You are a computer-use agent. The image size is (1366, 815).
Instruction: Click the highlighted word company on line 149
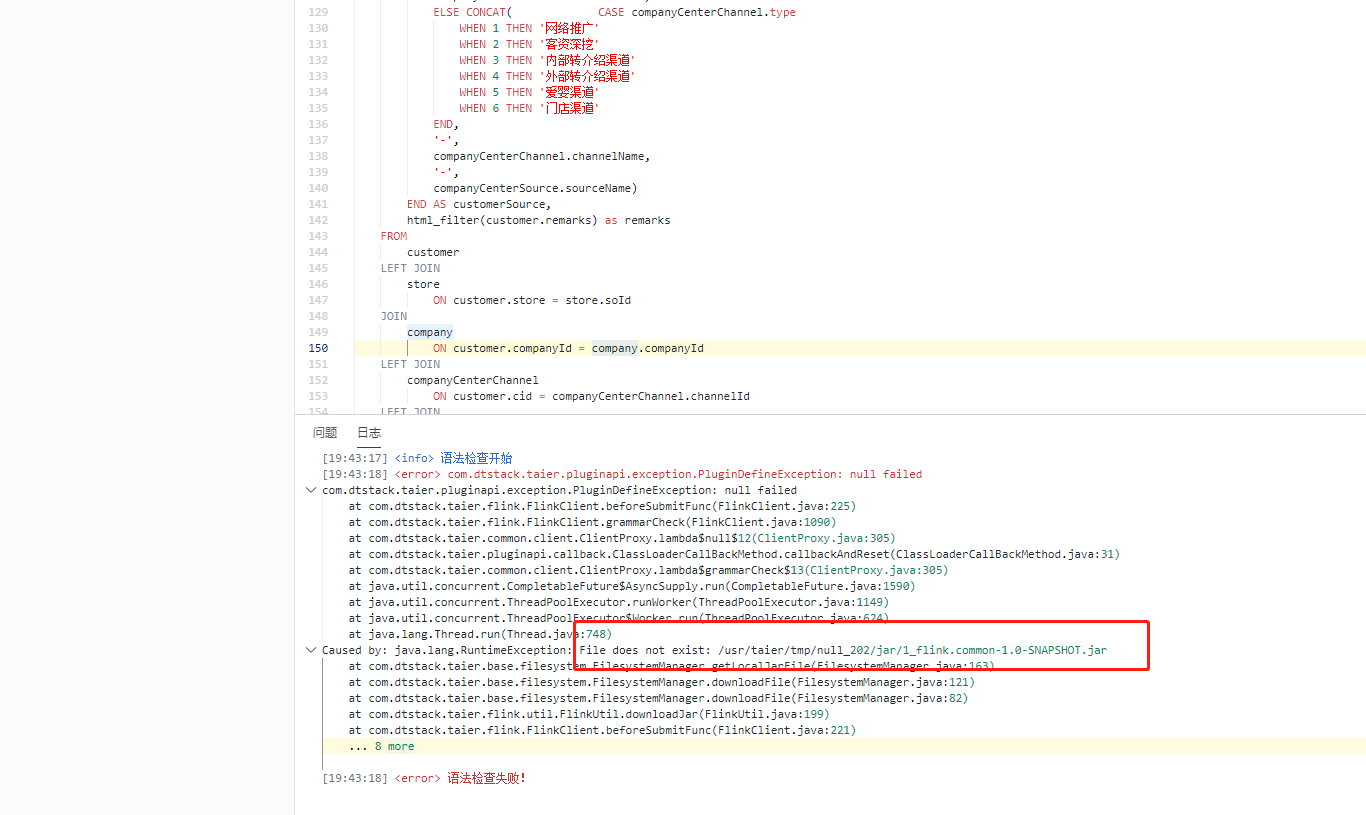tap(429, 331)
